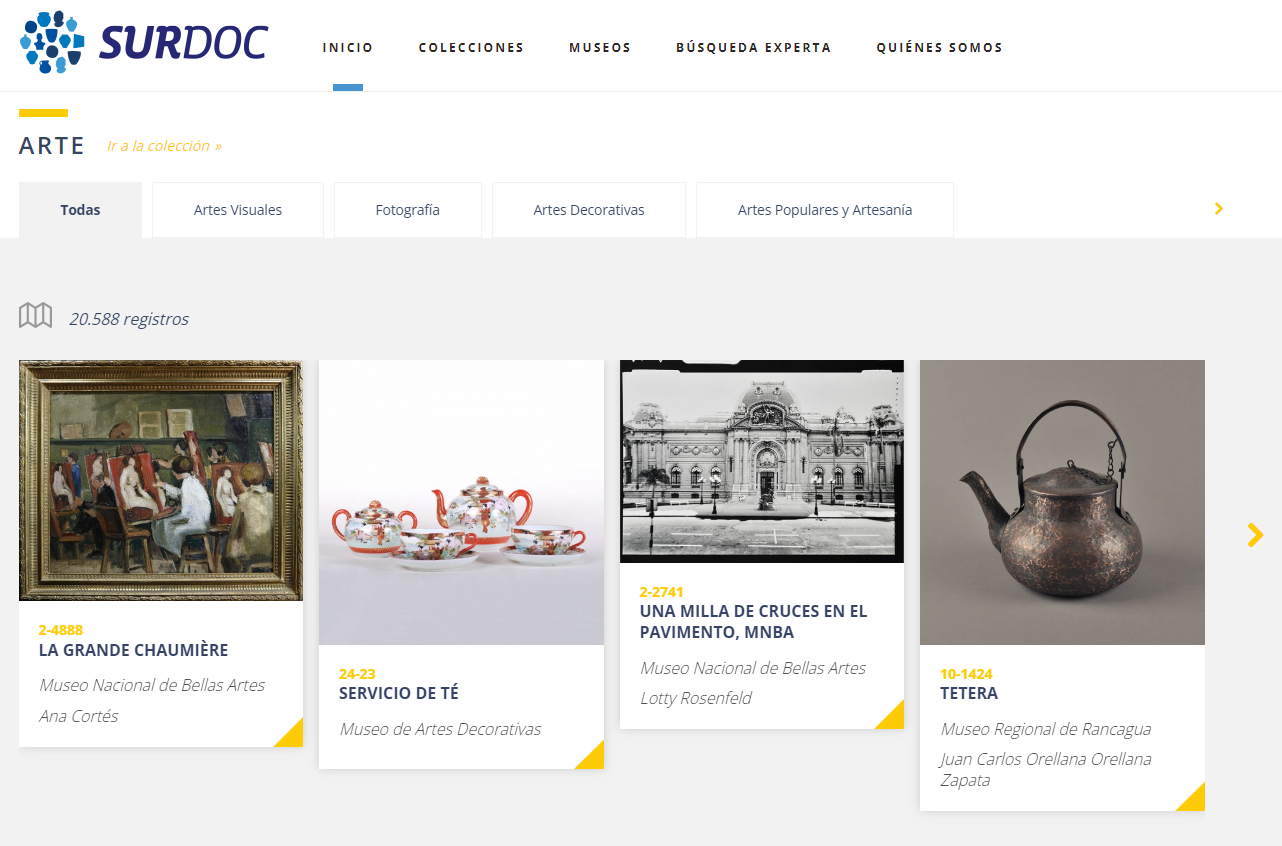Click the map icon beside registros count
The image size is (1282, 846).
[x=36, y=316]
